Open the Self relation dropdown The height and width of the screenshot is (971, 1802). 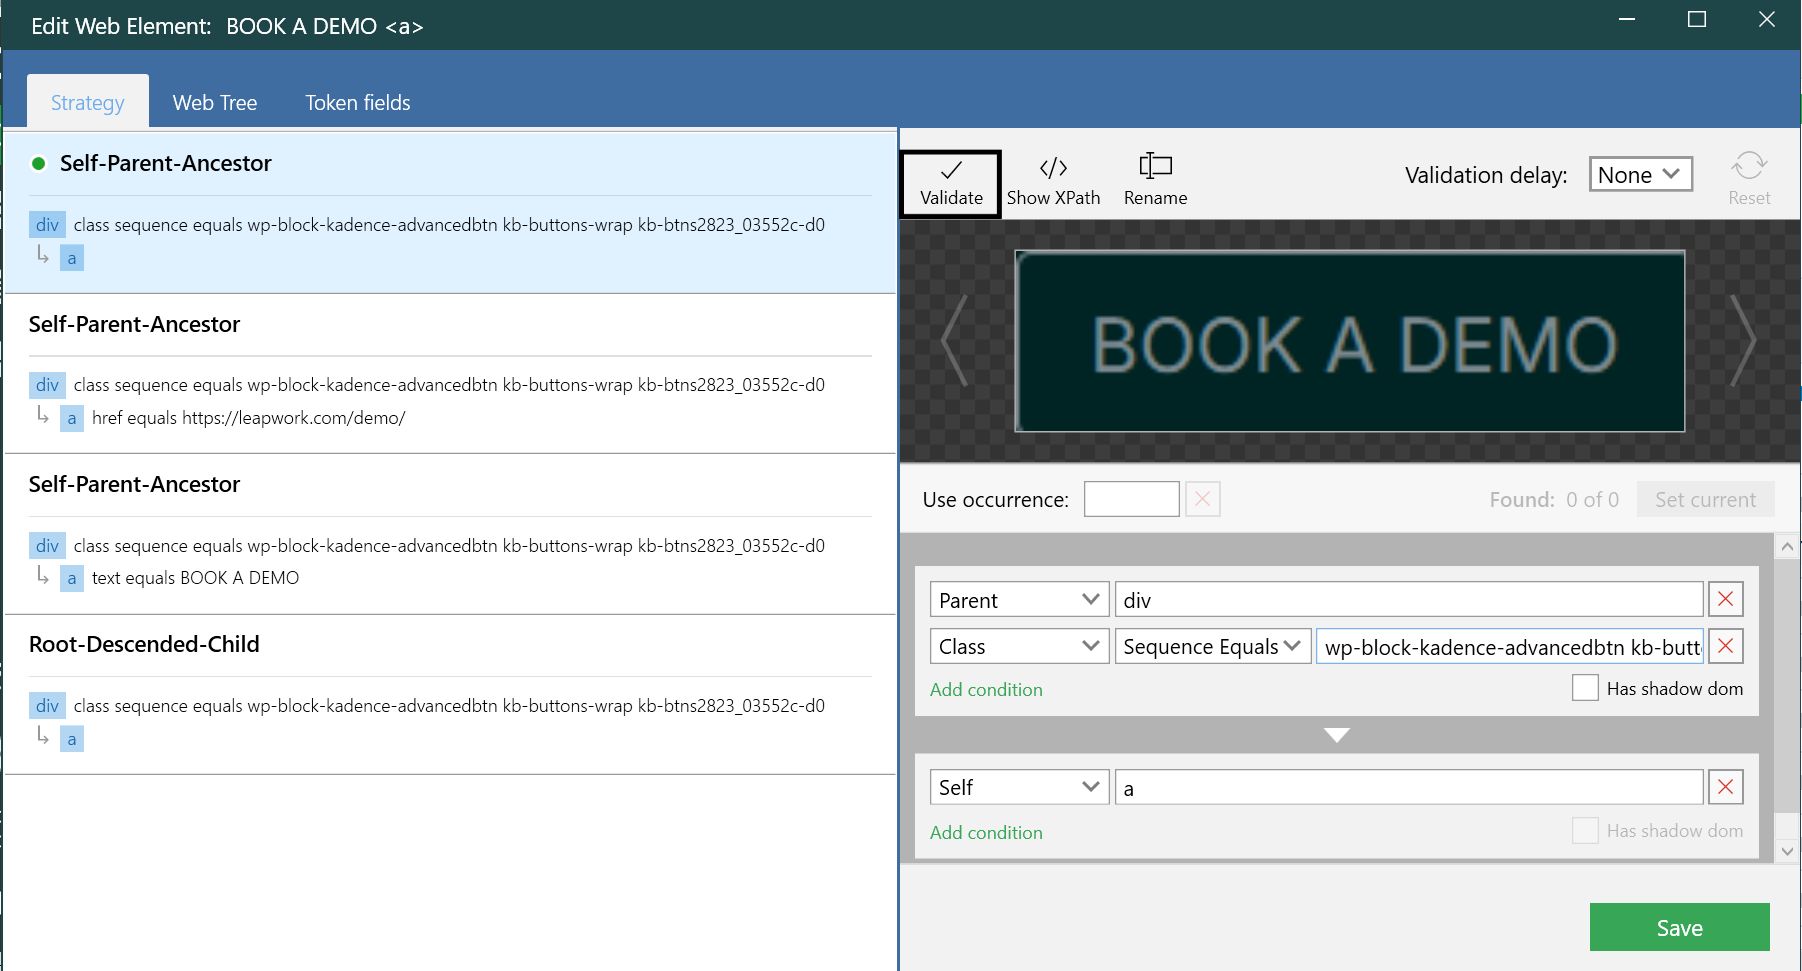tap(1019, 787)
